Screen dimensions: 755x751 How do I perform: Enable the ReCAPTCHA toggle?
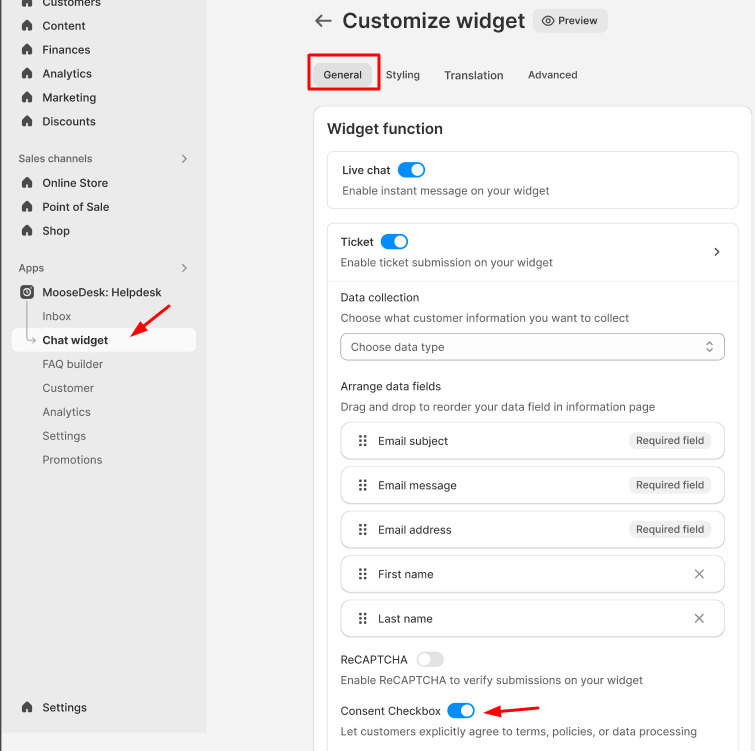pos(430,660)
